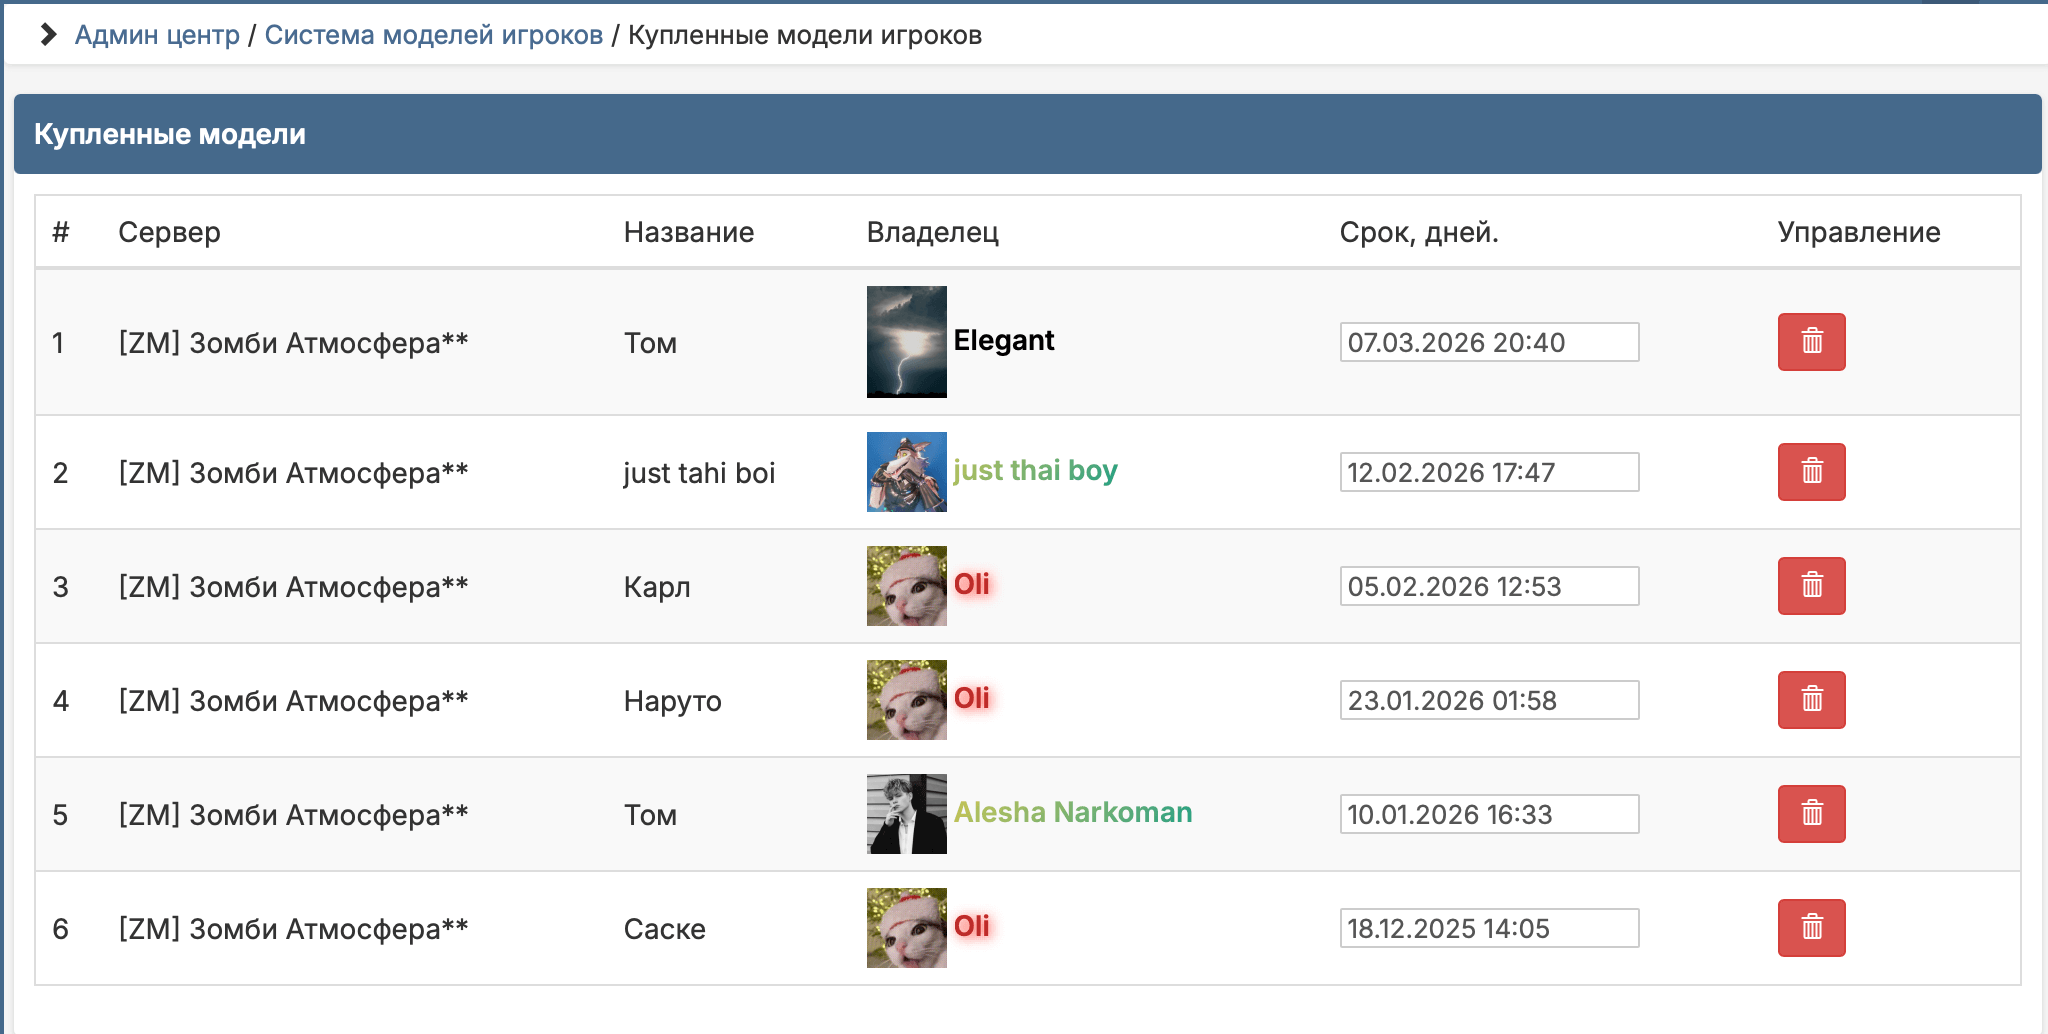Delete the "just tahi boi" model
The height and width of the screenshot is (1034, 2048).
[x=1811, y=472]
